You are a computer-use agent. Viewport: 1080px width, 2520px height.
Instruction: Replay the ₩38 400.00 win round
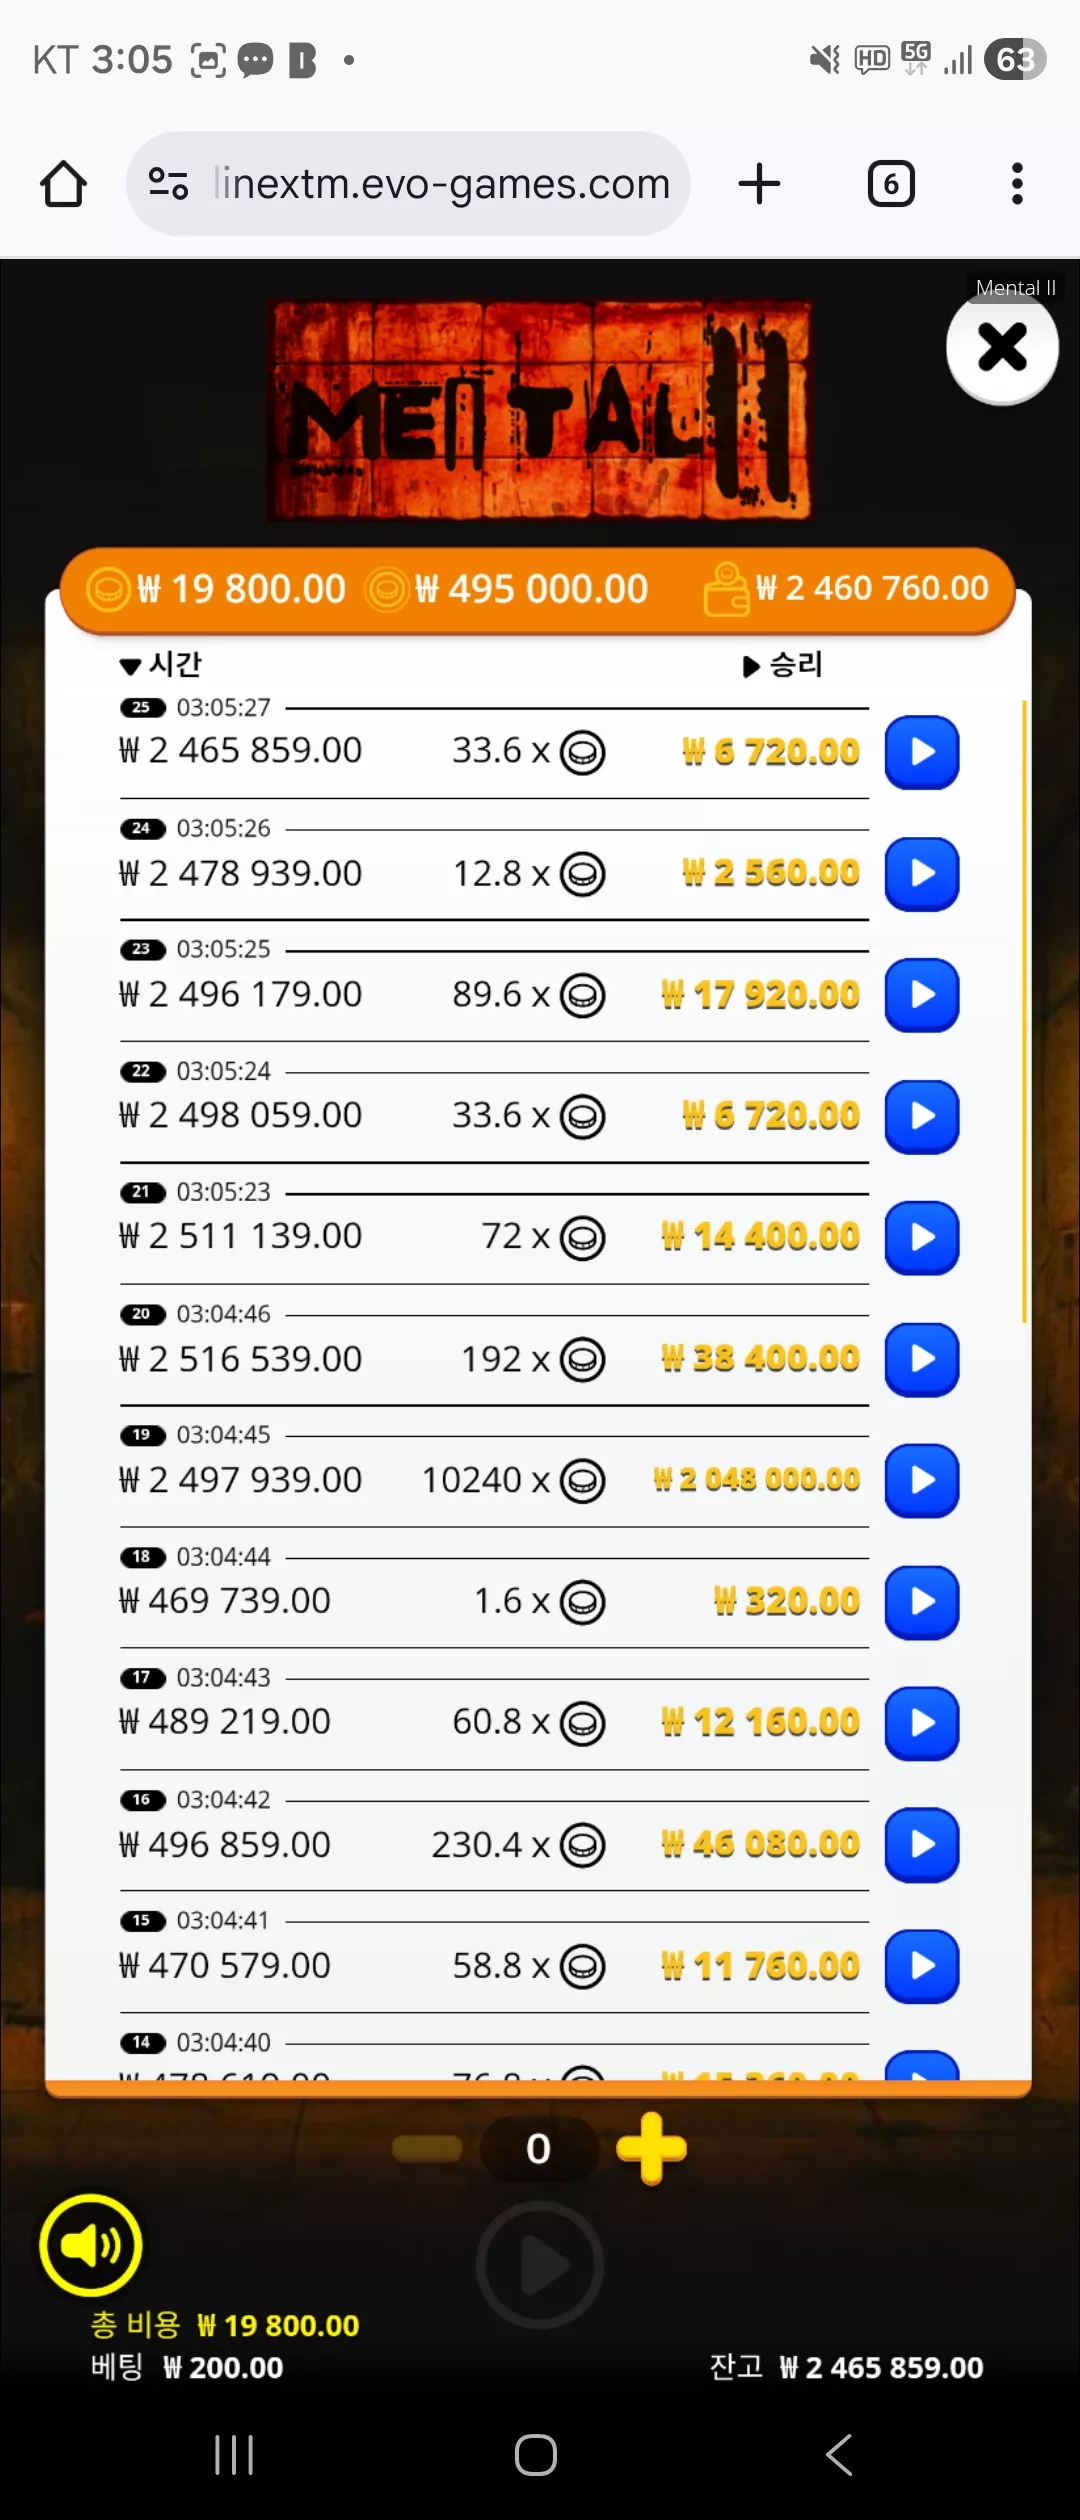pyautogui.click(x=922, y=1360)
